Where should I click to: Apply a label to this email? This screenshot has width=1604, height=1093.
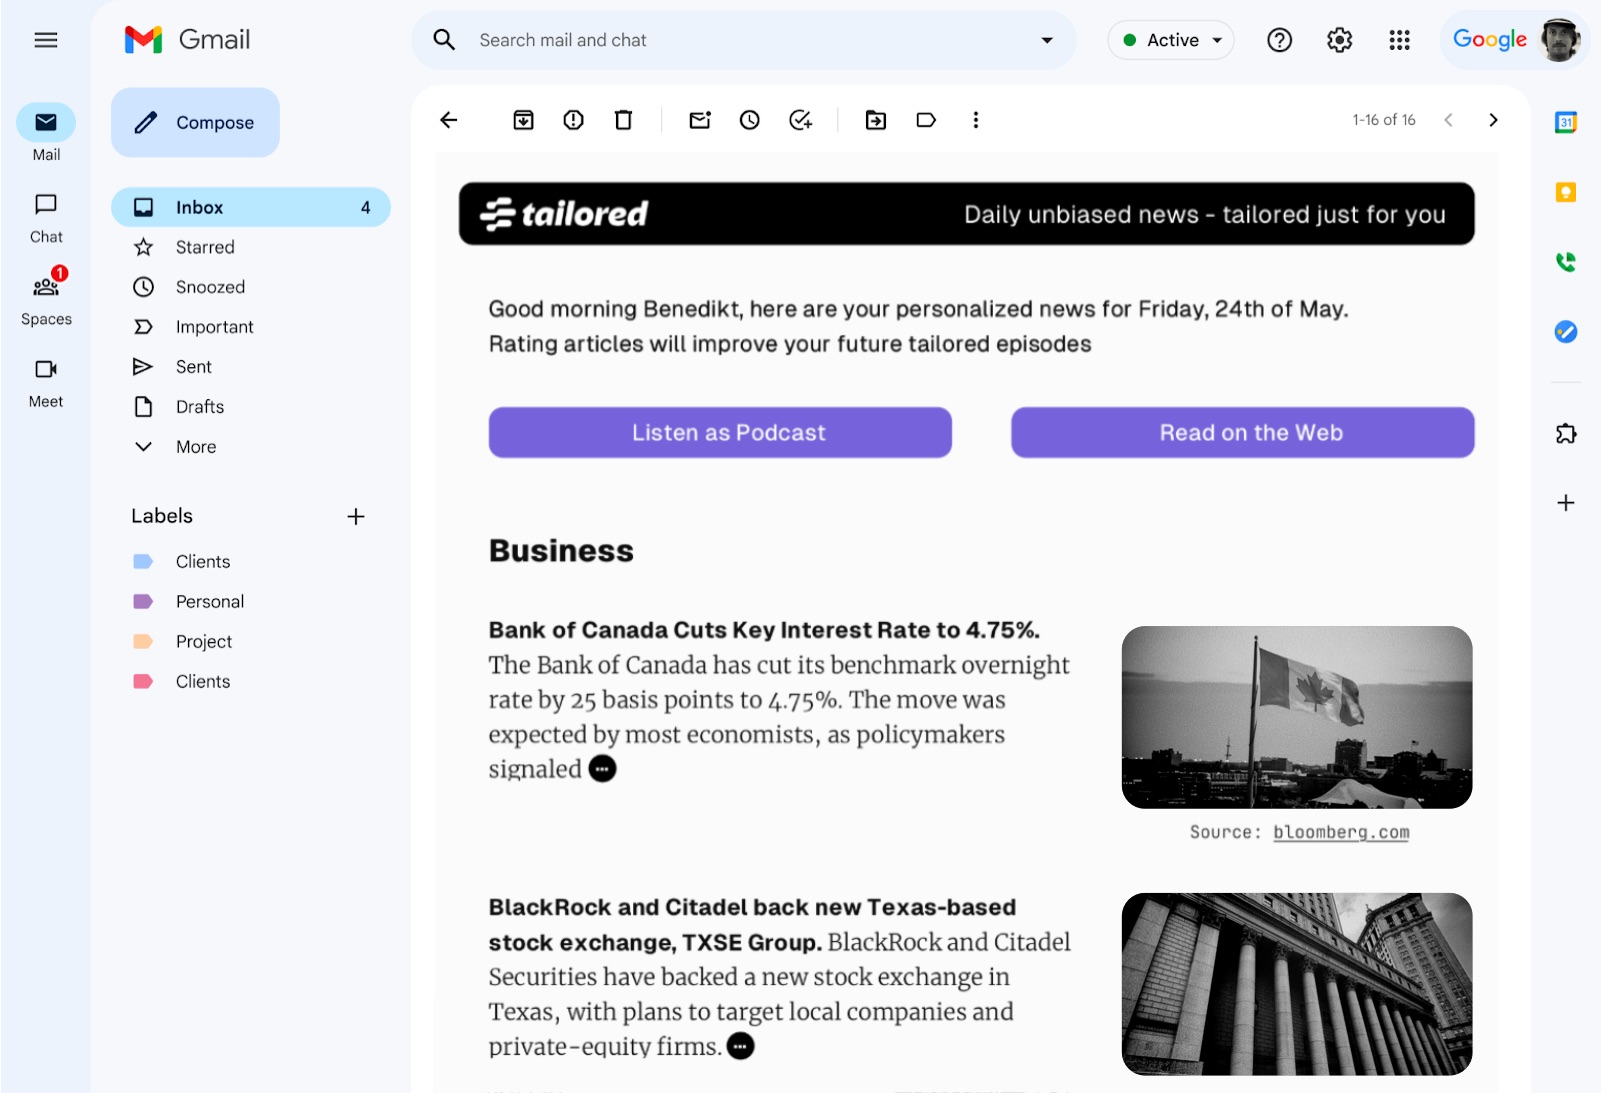coord(926,120)
